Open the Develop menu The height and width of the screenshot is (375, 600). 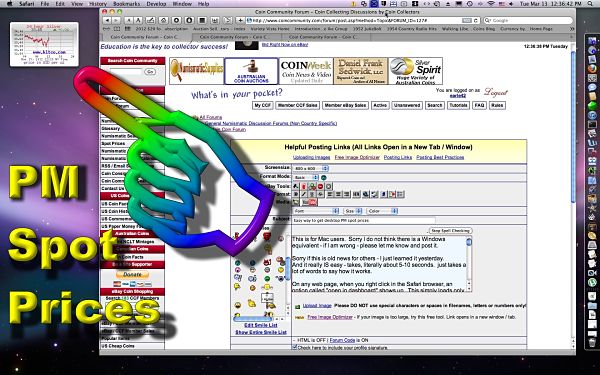[156, 4]
